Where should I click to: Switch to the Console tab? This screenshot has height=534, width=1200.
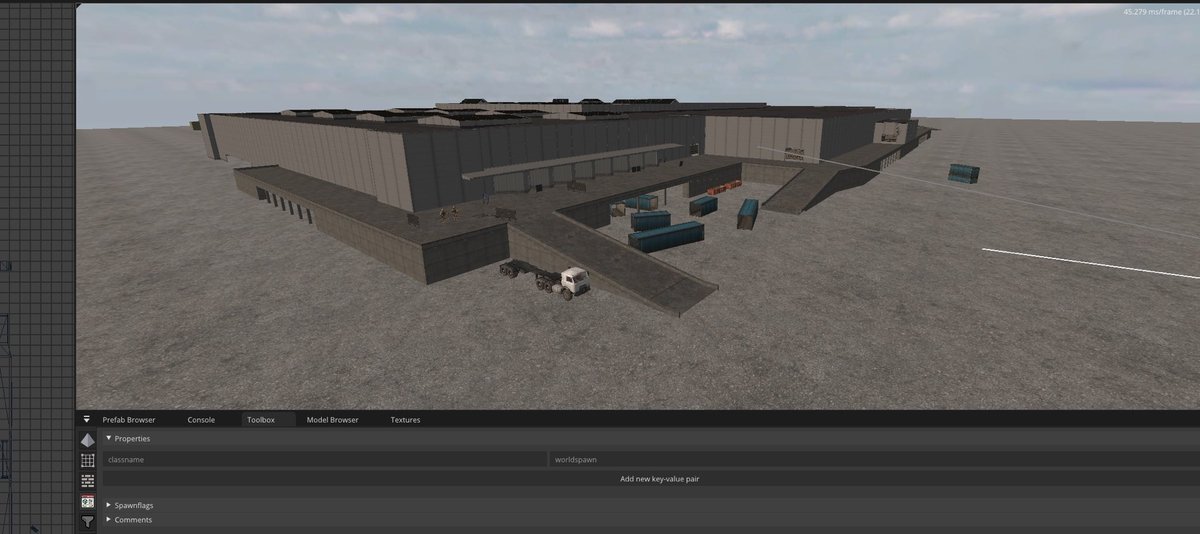(201, 420)
